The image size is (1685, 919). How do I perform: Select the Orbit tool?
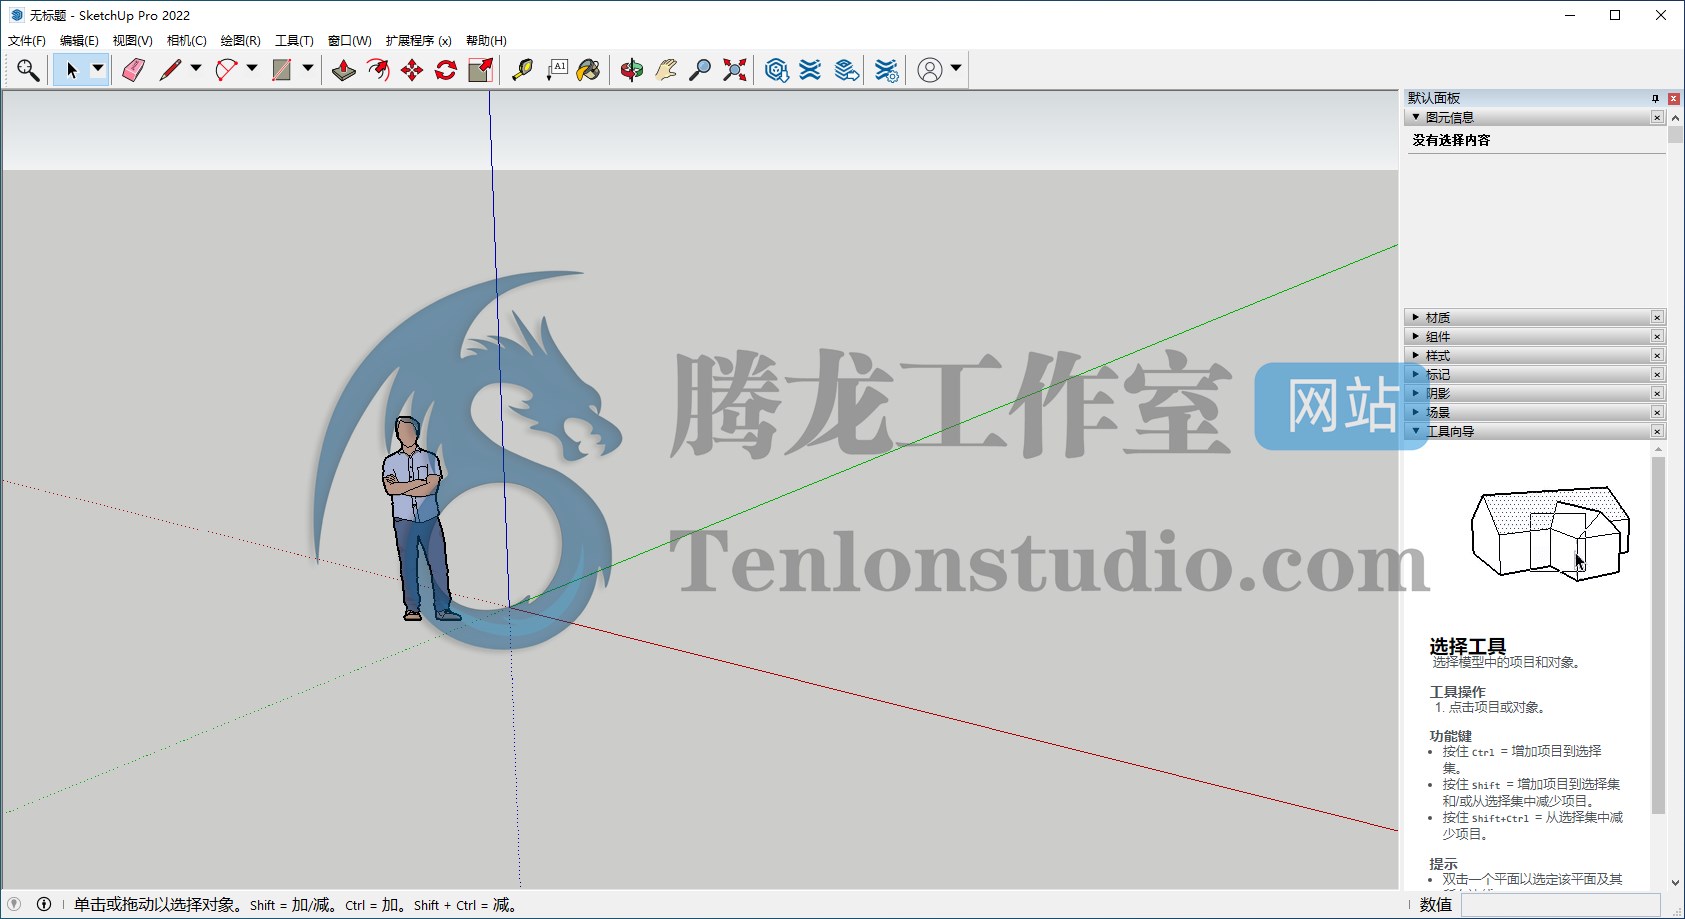tap(631, 70)
